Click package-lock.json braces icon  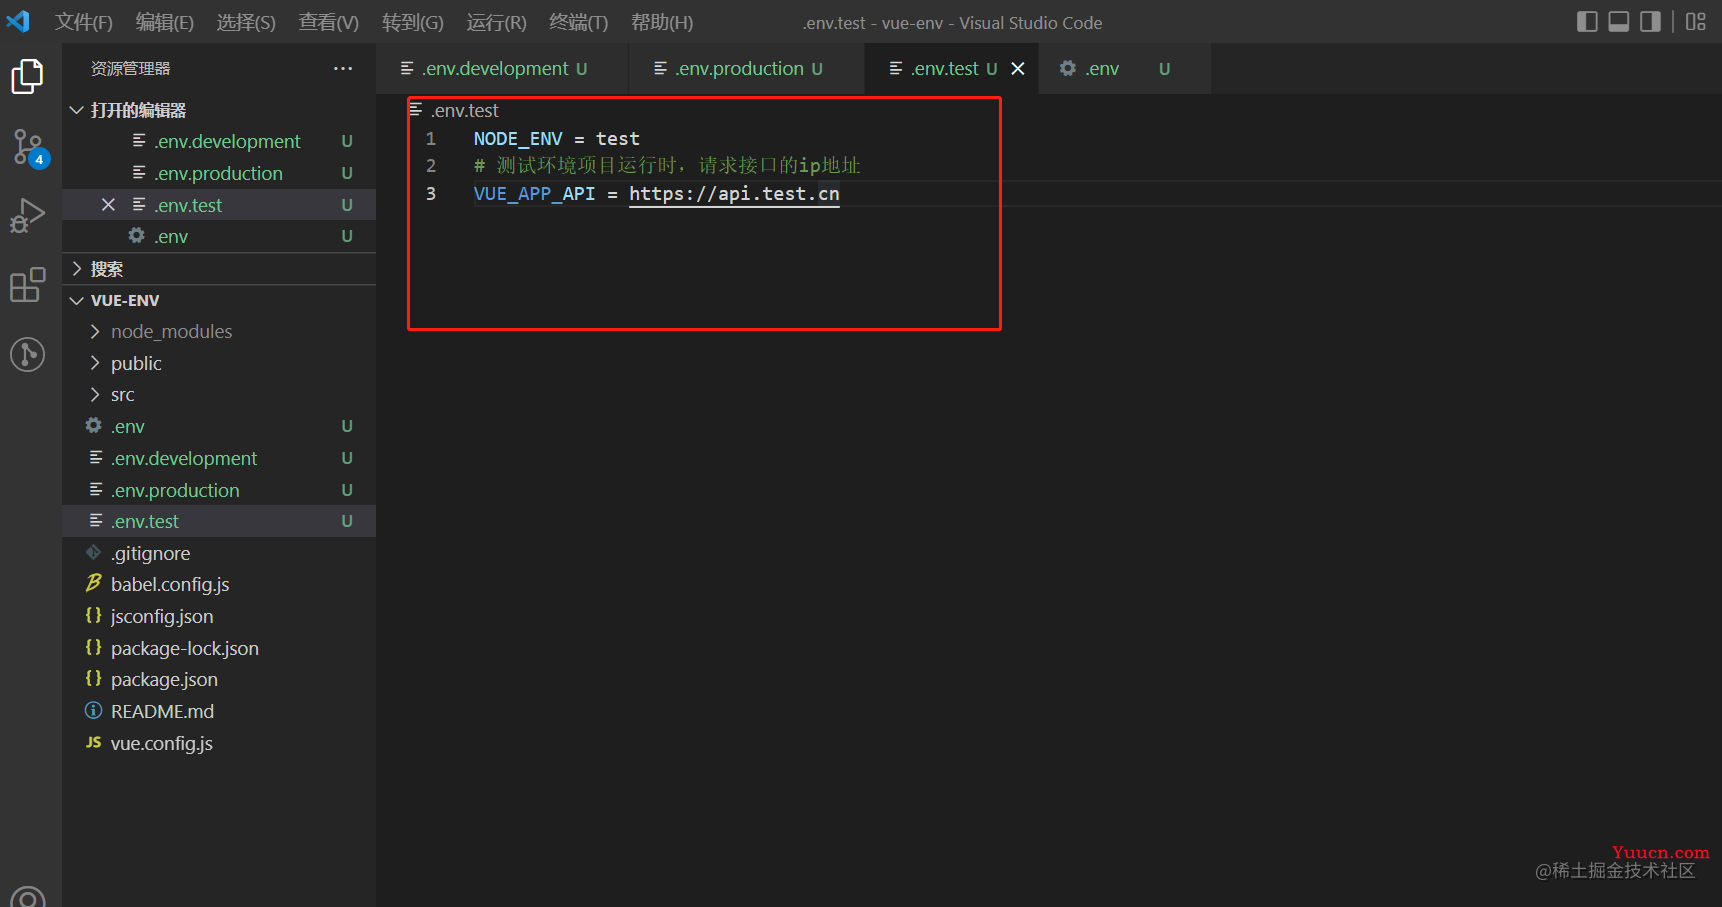tap(94, 647)
